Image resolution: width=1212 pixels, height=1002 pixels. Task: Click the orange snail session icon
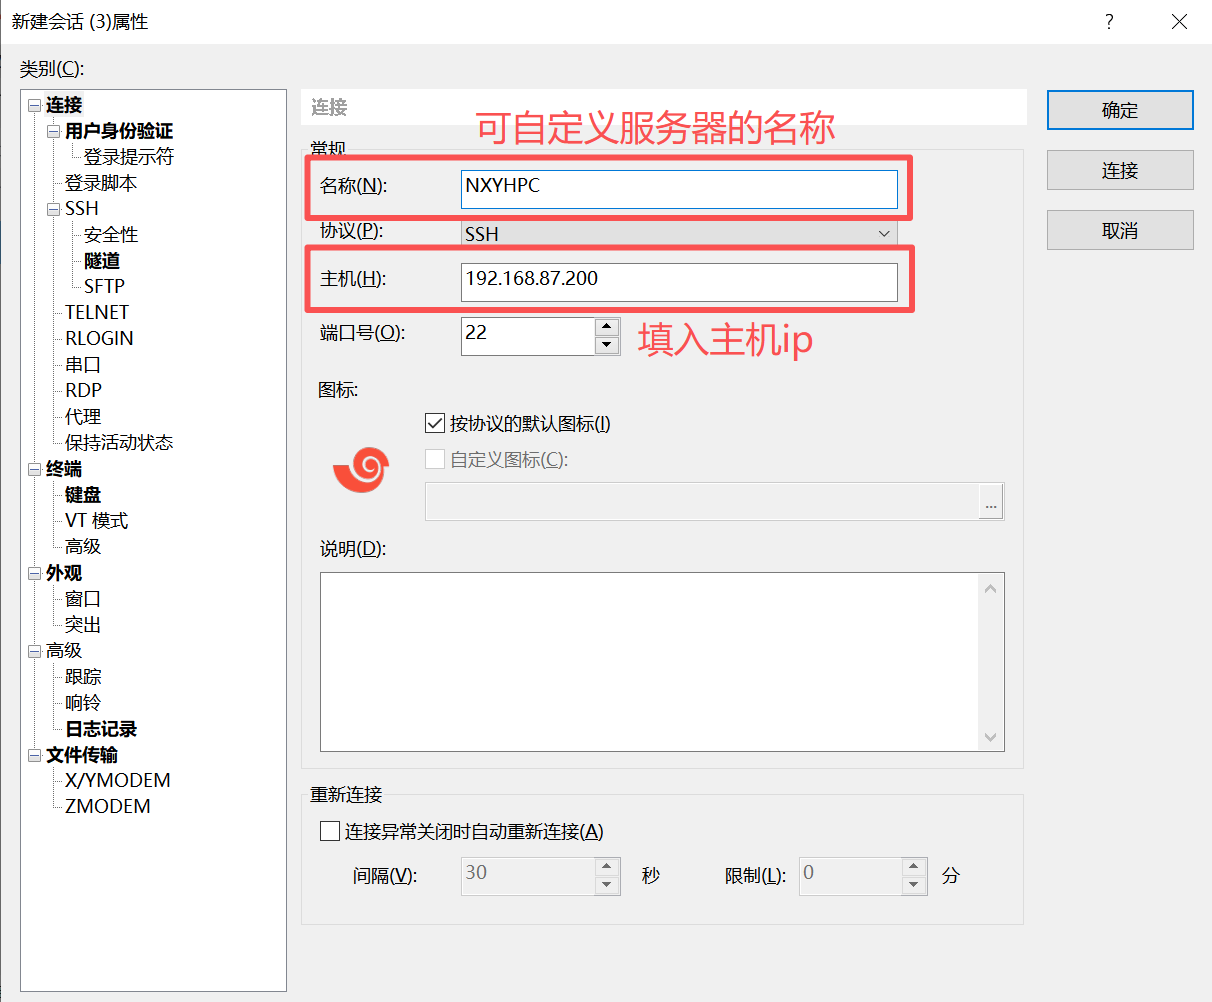[360, 470]
